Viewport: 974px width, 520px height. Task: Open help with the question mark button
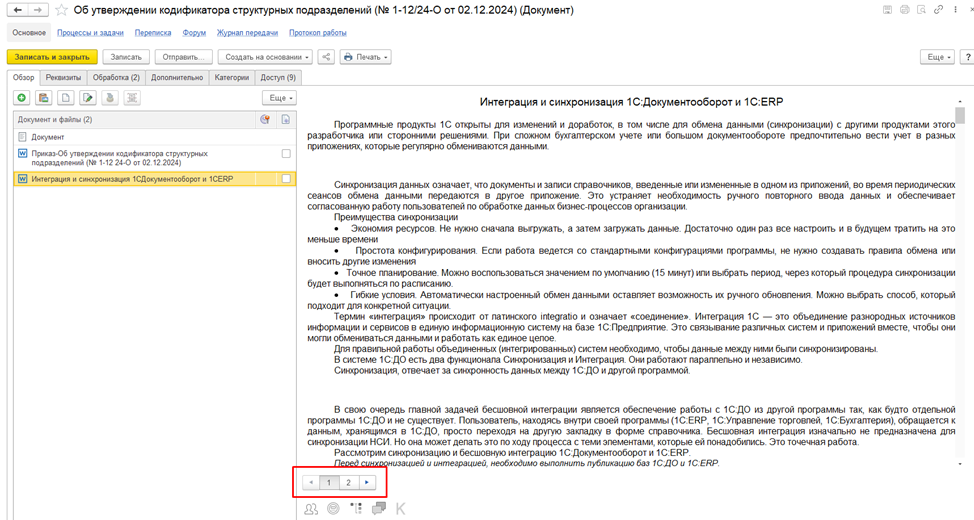point(967,57)
